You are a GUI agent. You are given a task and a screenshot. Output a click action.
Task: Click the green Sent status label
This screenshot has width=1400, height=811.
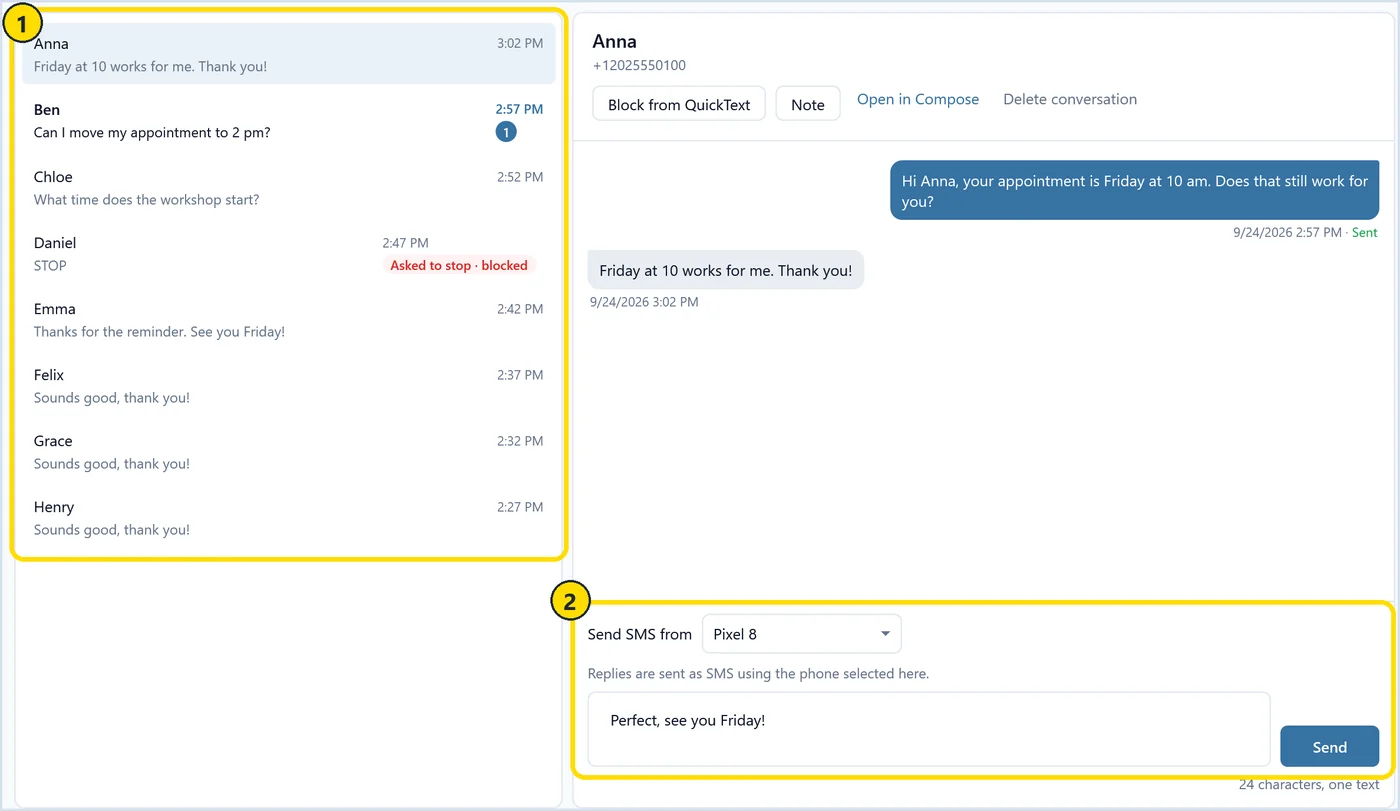pos(1364,232)
